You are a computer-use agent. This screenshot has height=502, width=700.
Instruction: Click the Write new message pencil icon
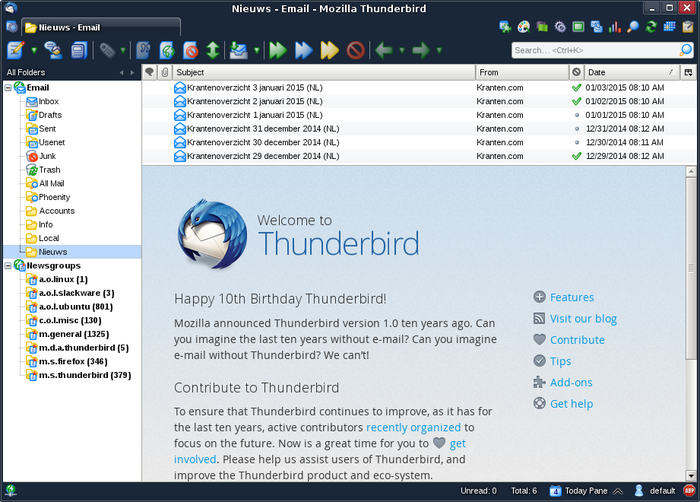pyautogui.click(x=16, y=50)
